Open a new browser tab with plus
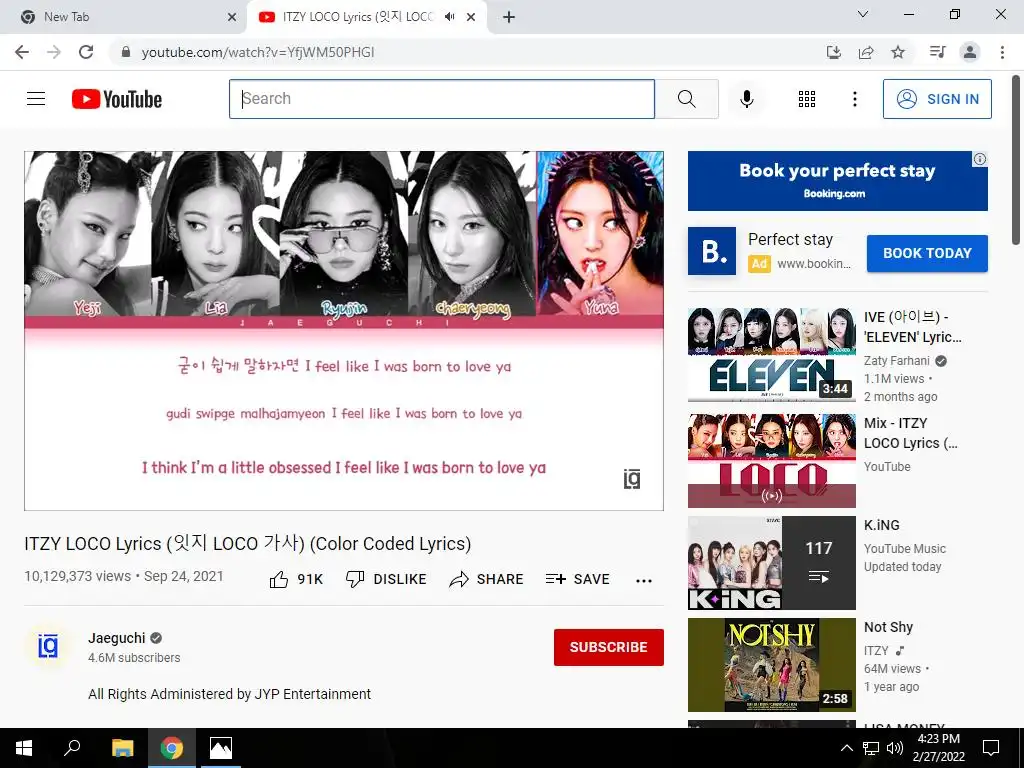 (509, 17)
